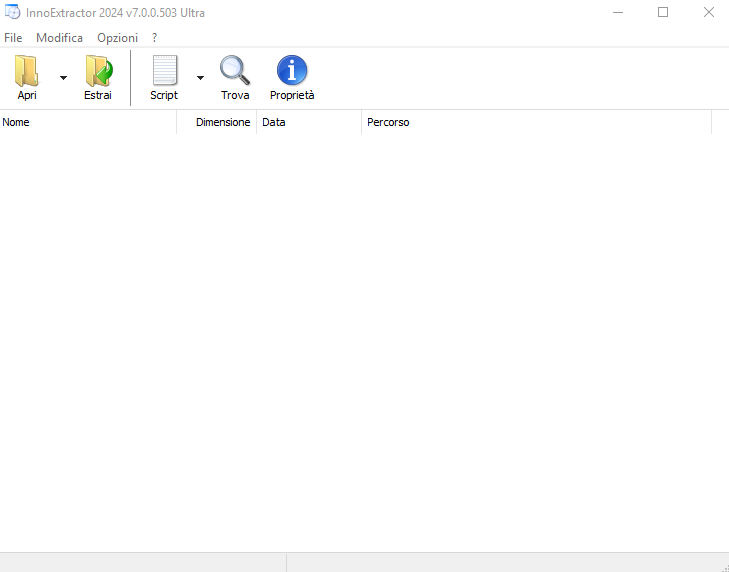Sort by Nome column header
This screenshot has height=572, width=729.
[x=88, y=122]
